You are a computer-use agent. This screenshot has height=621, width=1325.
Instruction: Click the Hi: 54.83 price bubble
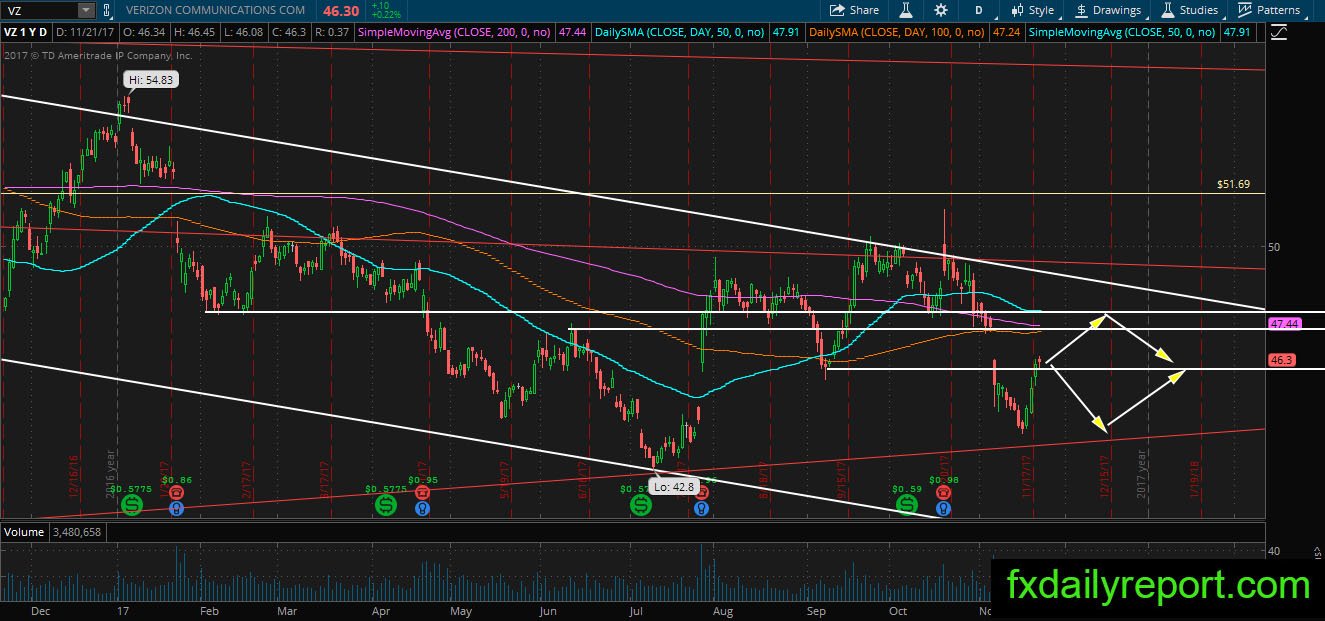(x=150, y=79)
